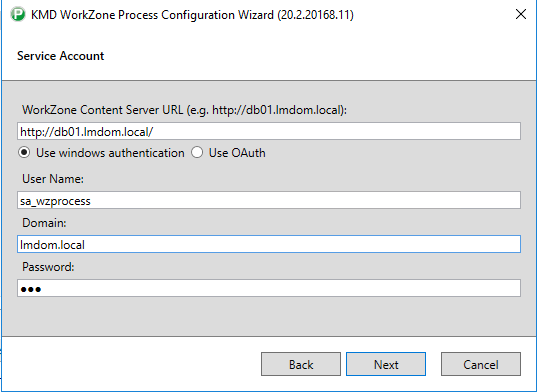The height and width of the screenshot is (392, 537).
Task: Click the masked password dots
Action: tap(31, 290)
